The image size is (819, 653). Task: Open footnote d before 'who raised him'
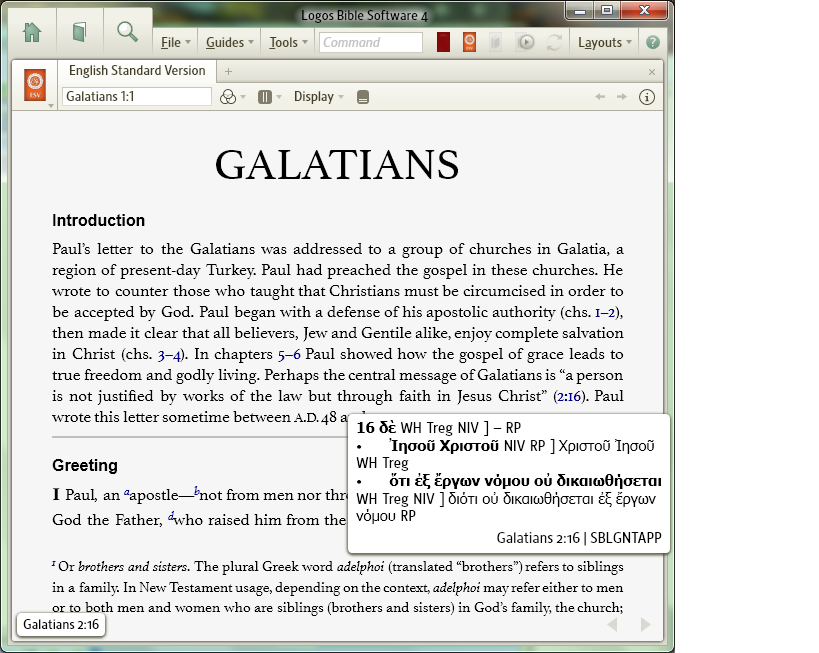(170, 517)
